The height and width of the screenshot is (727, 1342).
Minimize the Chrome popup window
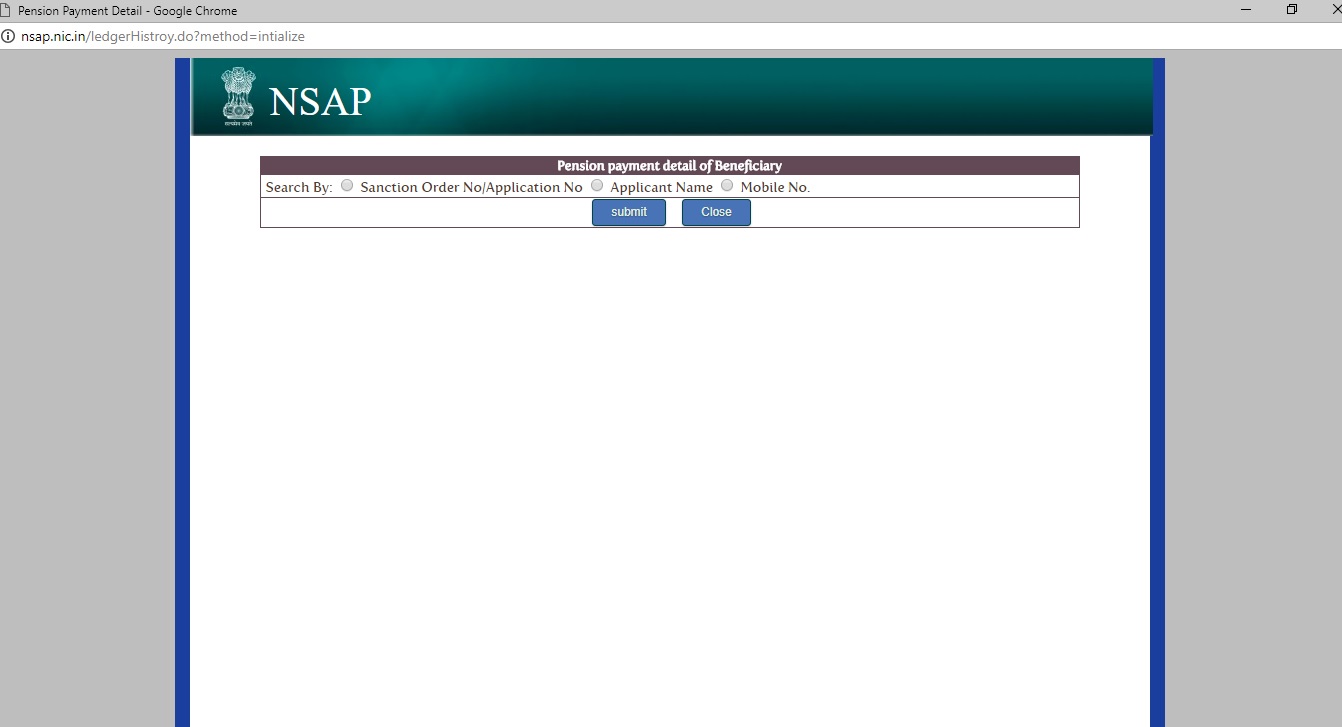click(1245, 10)
